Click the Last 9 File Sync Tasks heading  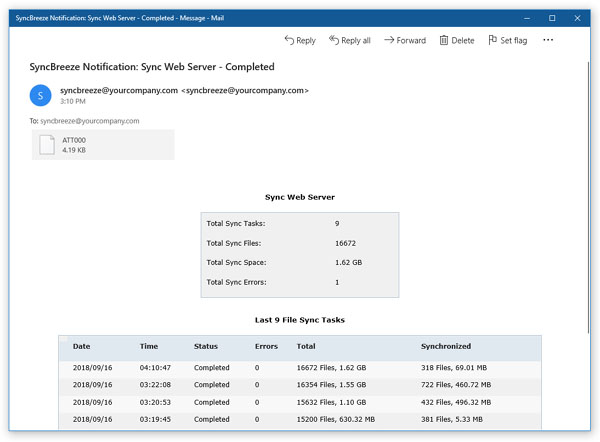coord(300,320)
